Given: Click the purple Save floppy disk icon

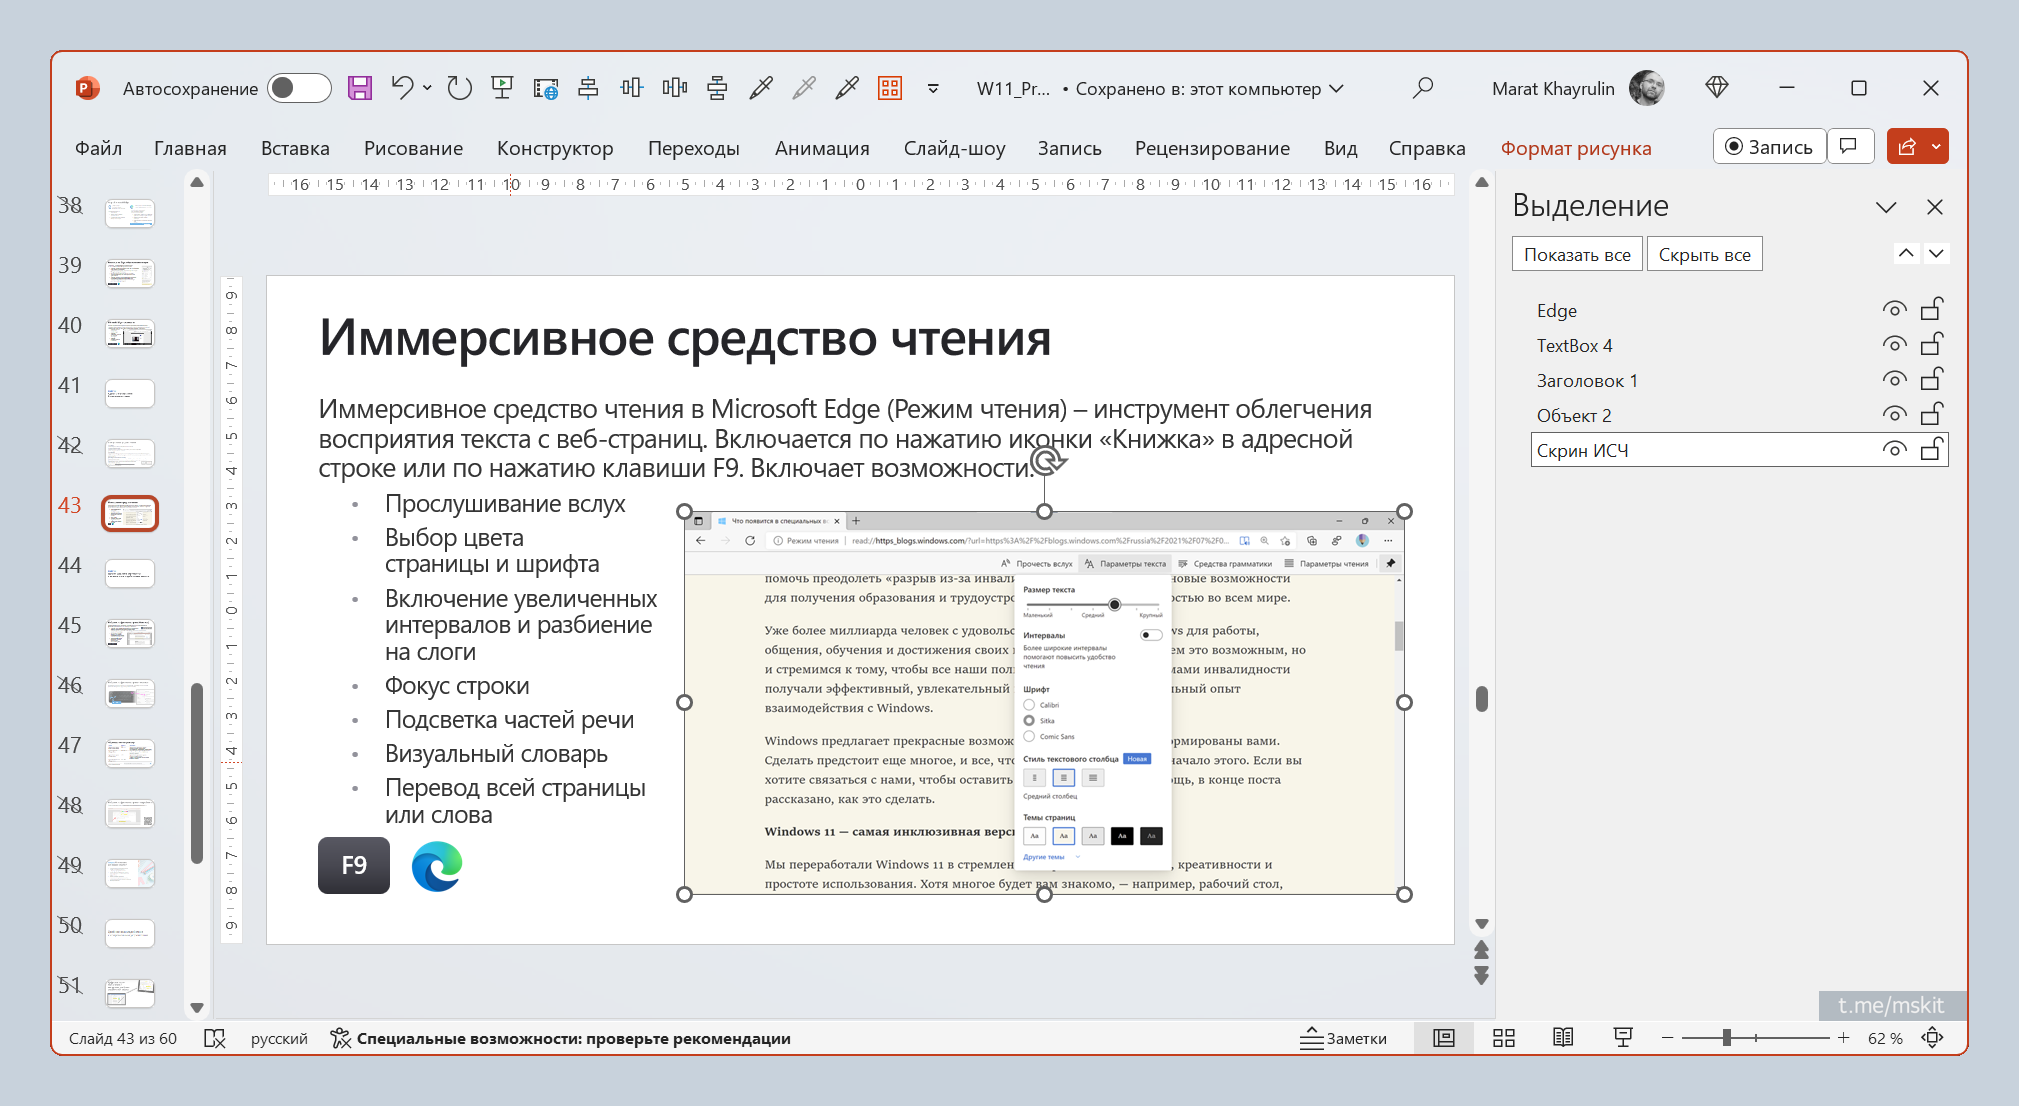Looking at the screenshot, I should (359, 88).
